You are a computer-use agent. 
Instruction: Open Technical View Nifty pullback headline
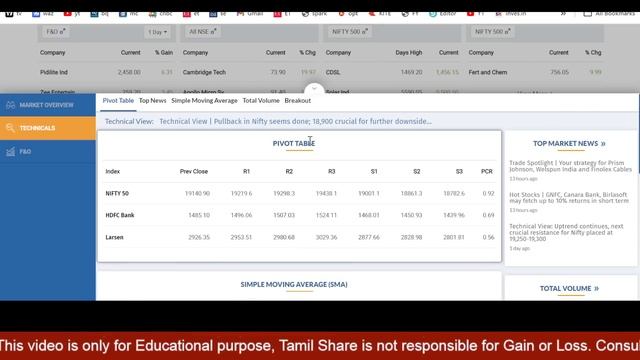296,122
